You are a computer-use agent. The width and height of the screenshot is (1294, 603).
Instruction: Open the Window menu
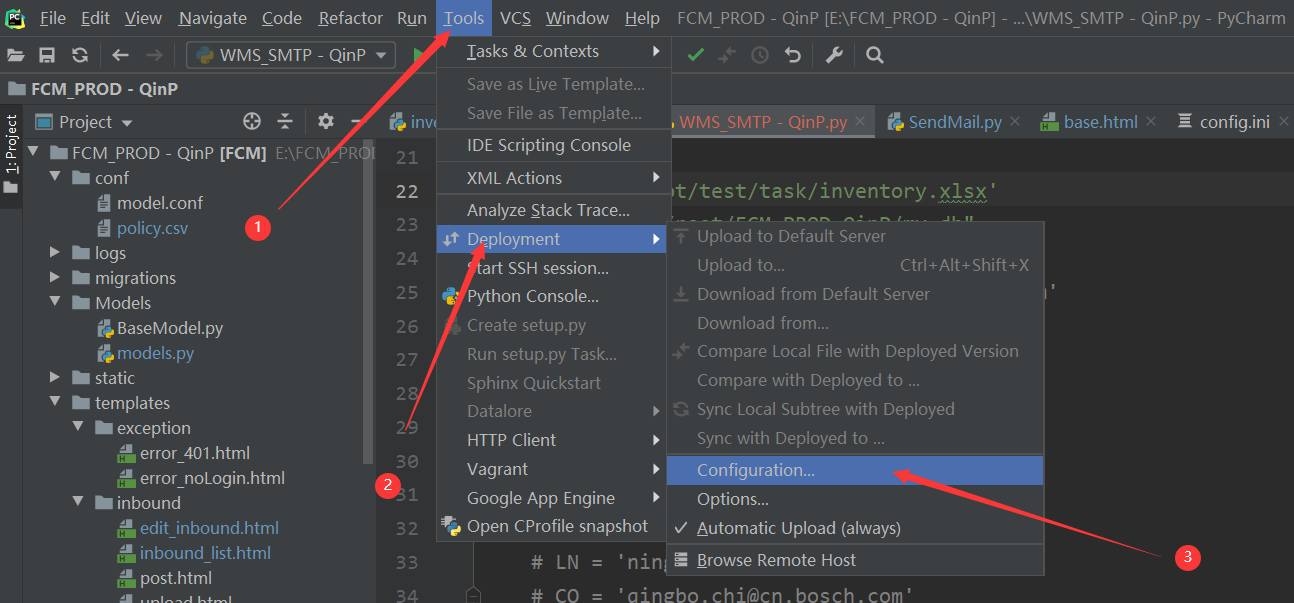578,18
